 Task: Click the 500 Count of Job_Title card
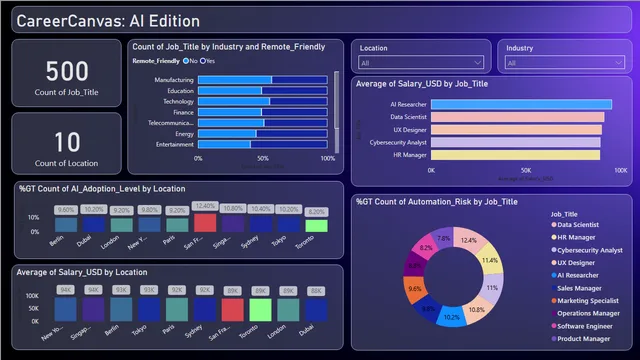coord(67,73)
